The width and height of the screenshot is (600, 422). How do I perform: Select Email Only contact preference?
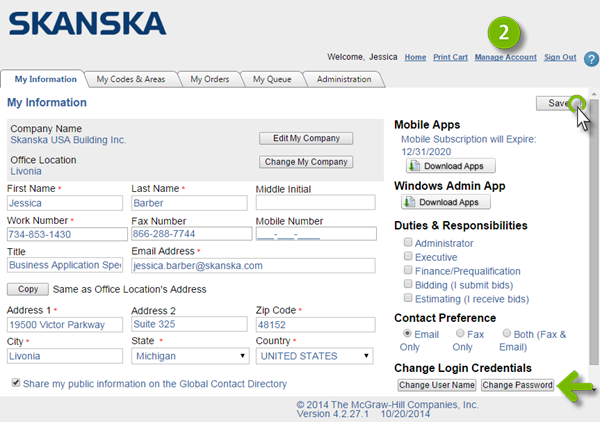[407, 334]
